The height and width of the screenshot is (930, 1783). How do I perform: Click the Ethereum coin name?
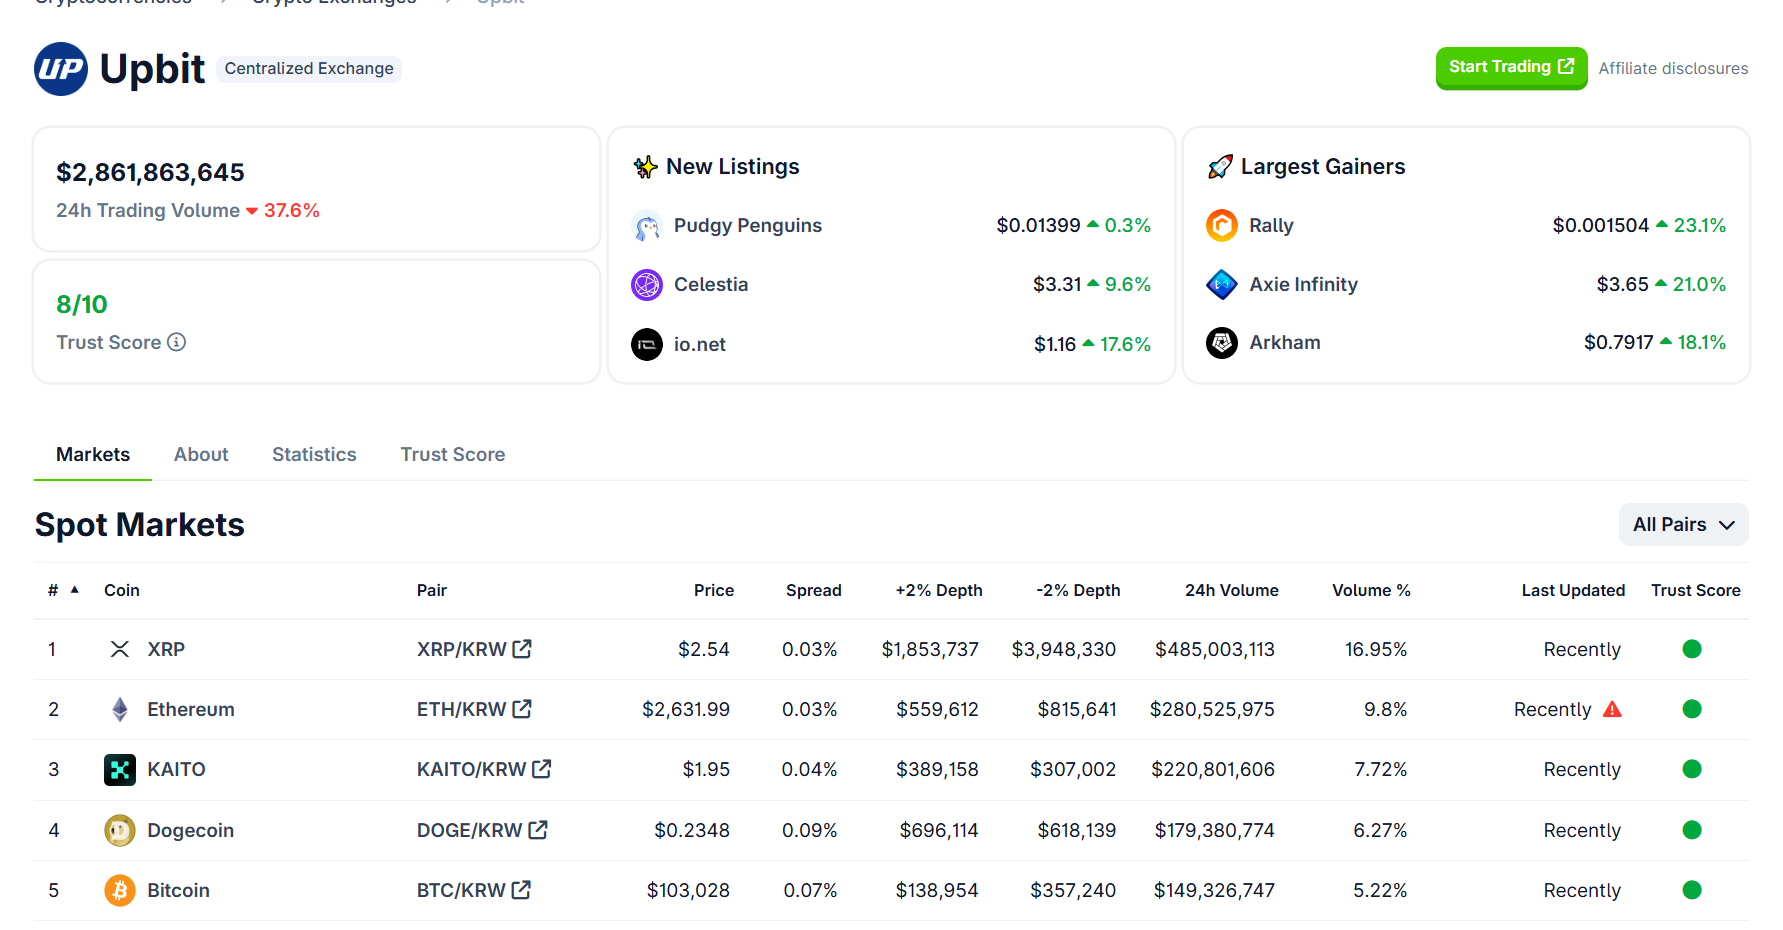click(191, 709)
